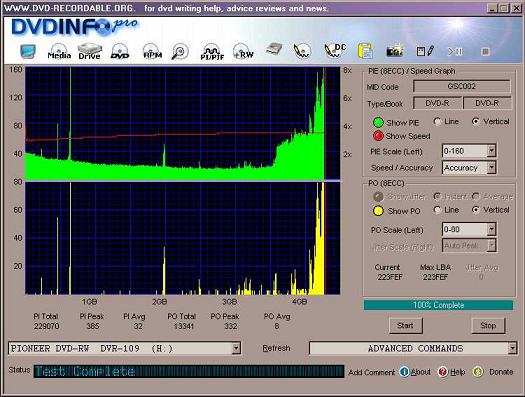Minimize the DVDInfoPro window
Viewport: 525px width, 397px height.
point(492,8)
